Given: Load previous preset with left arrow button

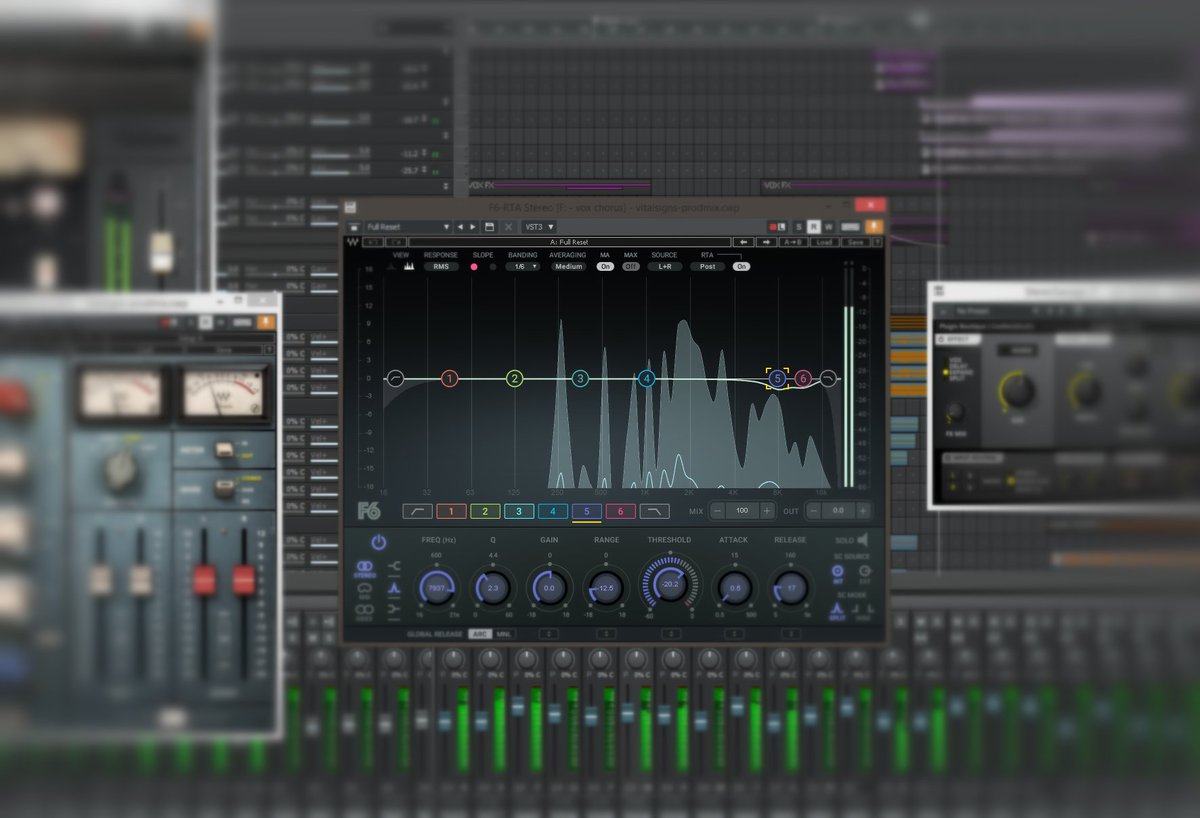Looking at the screenshot, I should pyautogui.click(x=743, y=242).
